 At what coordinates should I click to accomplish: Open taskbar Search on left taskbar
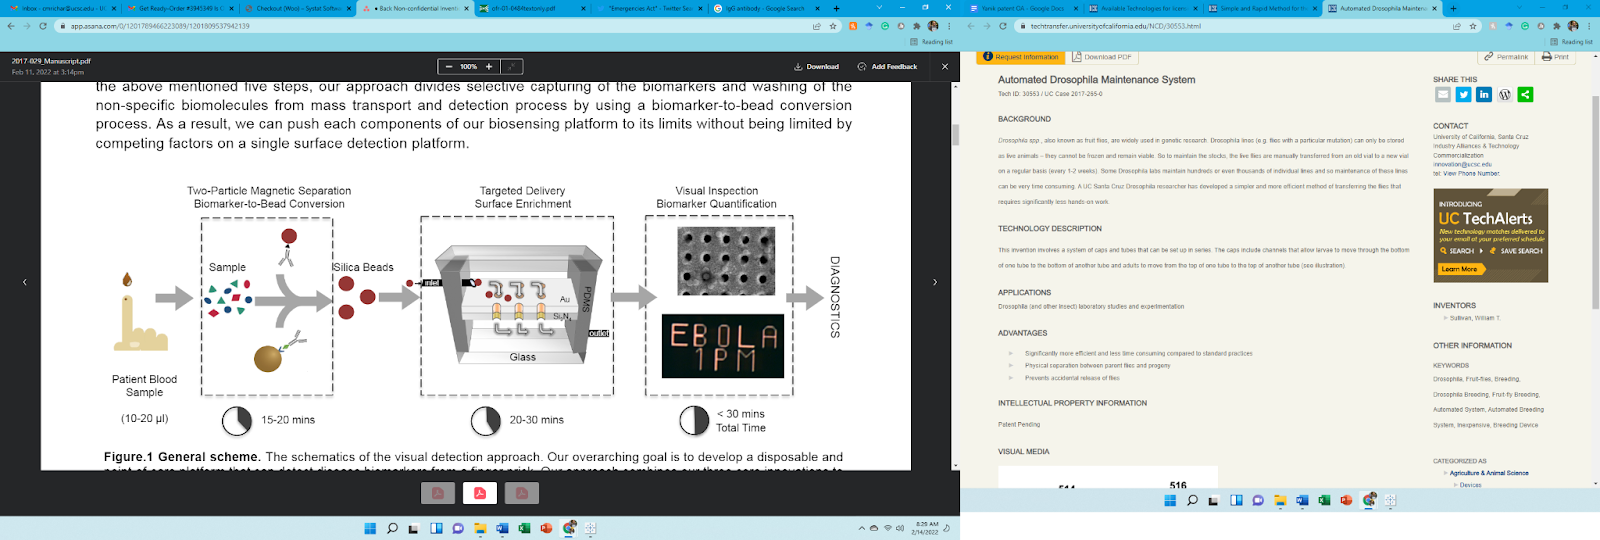tap(392, 528)
